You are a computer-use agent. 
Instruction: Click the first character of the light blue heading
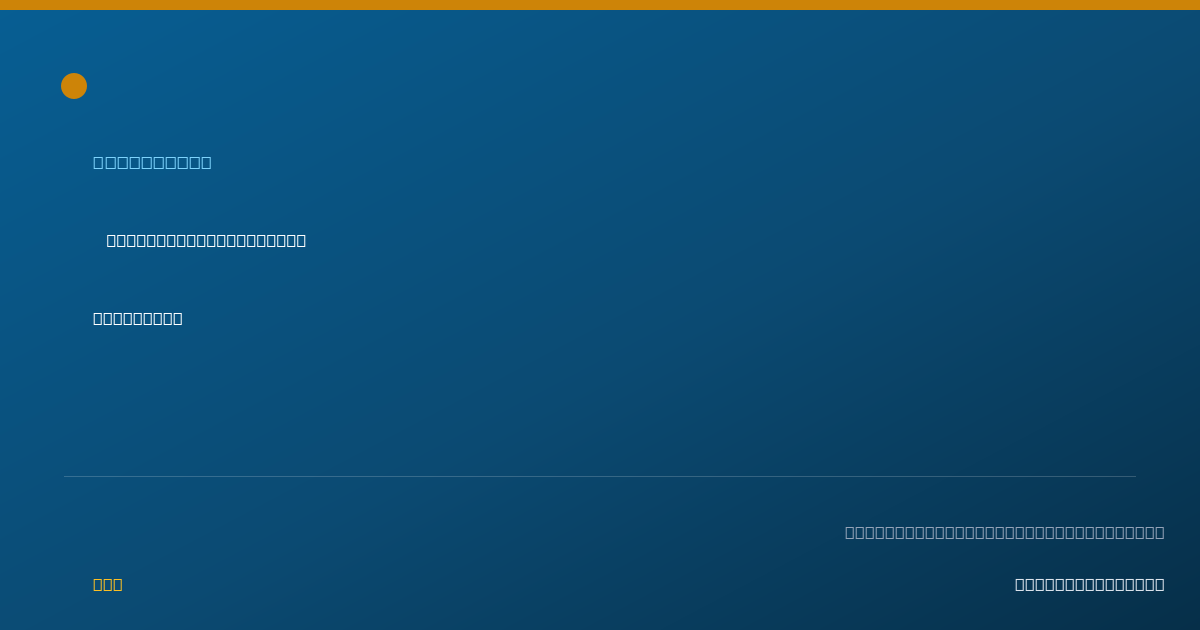click(98, 162)
